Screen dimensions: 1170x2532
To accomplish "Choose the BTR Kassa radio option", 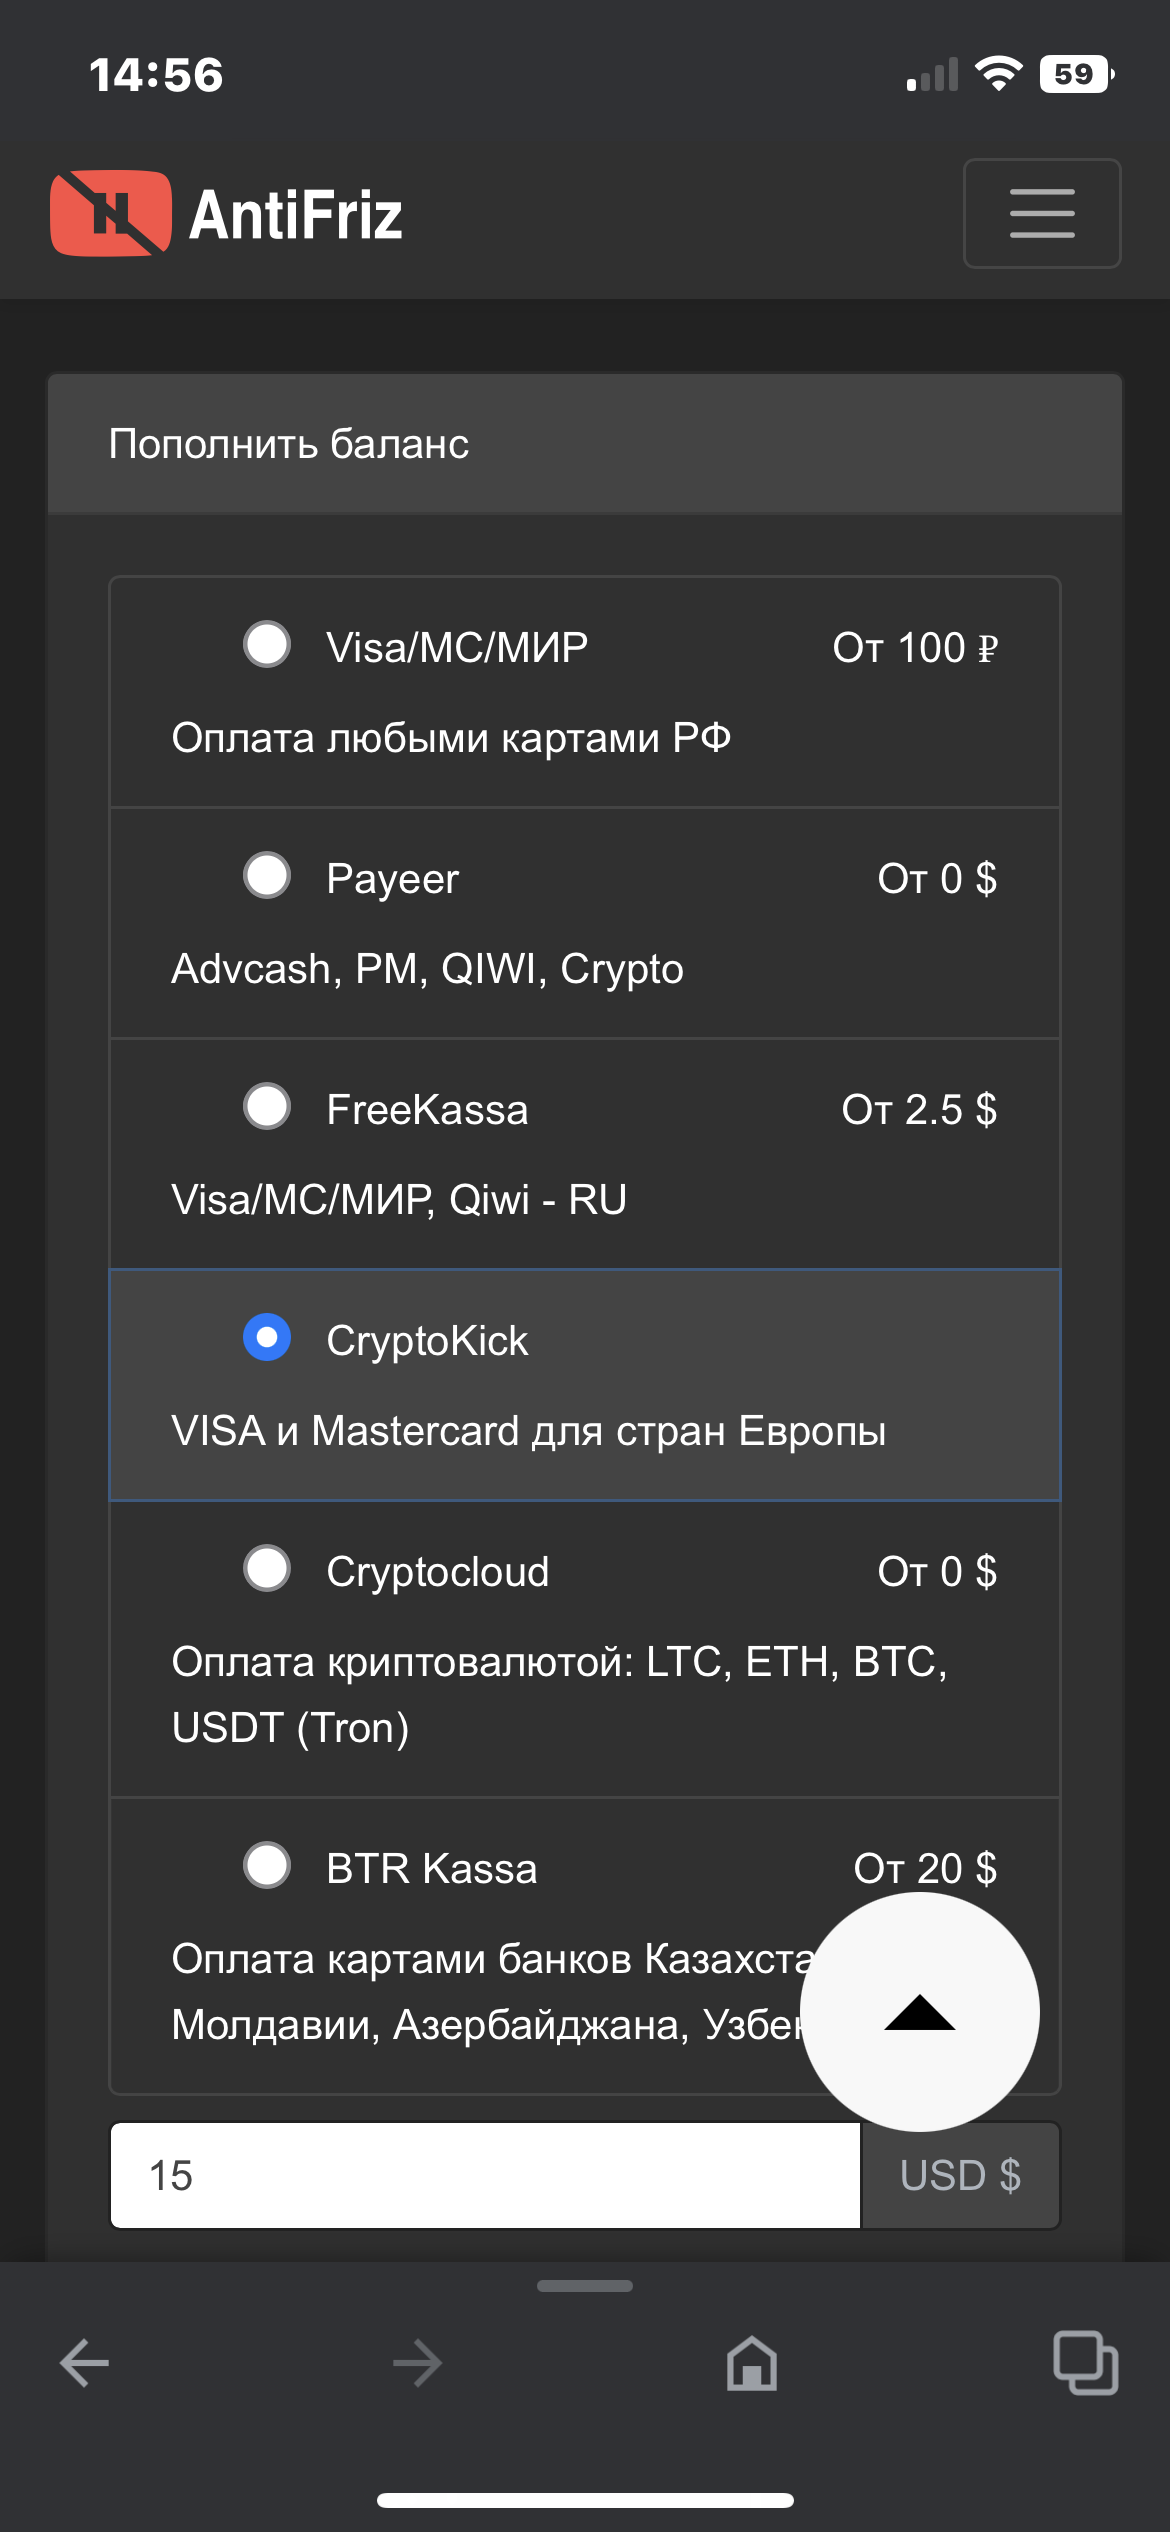I will 267,1866.
